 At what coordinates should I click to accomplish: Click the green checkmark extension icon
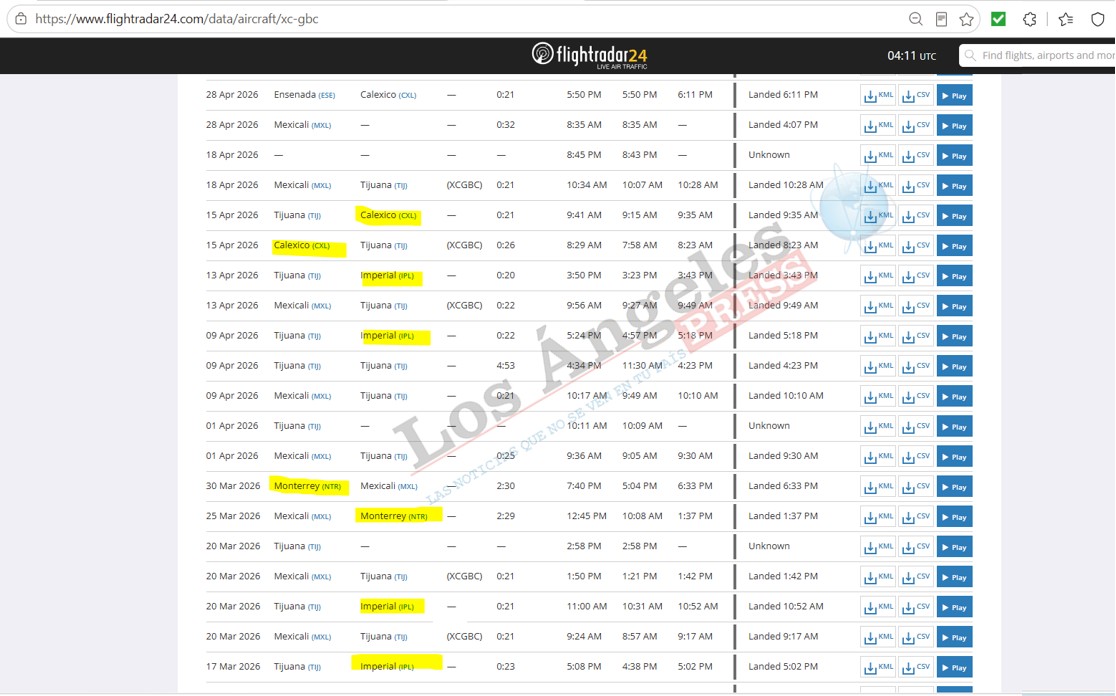tap(999, 19)
